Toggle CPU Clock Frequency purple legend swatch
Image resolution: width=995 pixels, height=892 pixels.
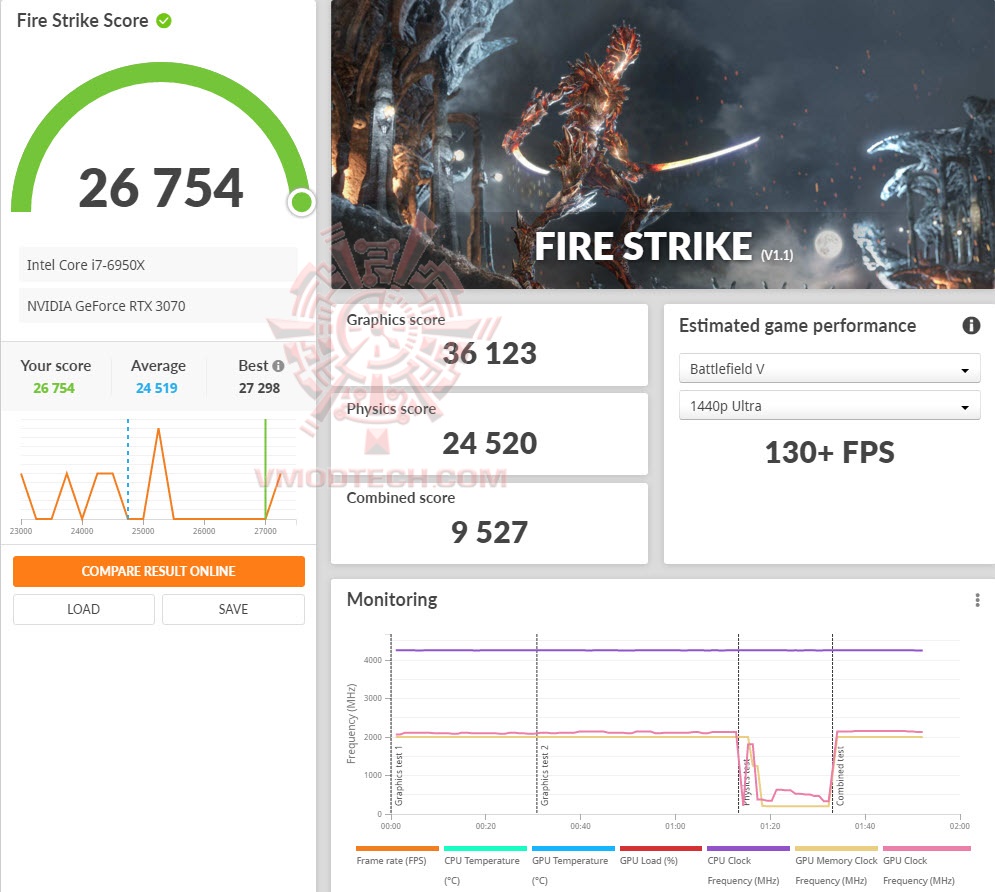tap(748, 848)
